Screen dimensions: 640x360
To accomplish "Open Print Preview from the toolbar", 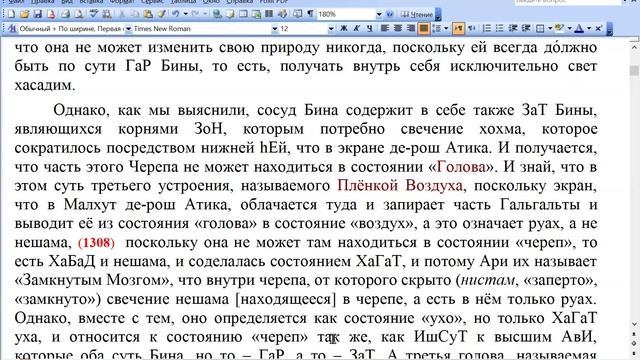I will 79,14.
